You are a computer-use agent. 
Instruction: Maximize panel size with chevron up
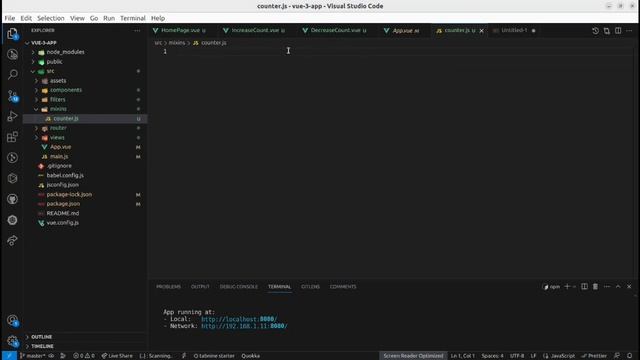[x=618, y=287]
